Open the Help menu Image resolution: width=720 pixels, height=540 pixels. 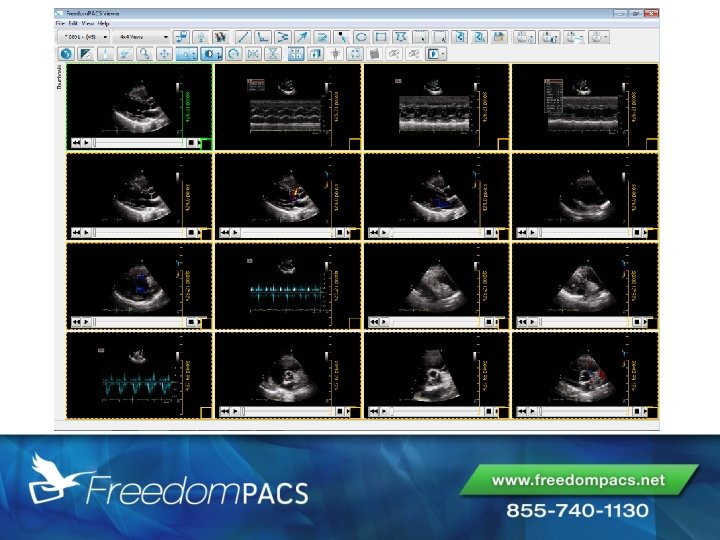tap(103, 23)
